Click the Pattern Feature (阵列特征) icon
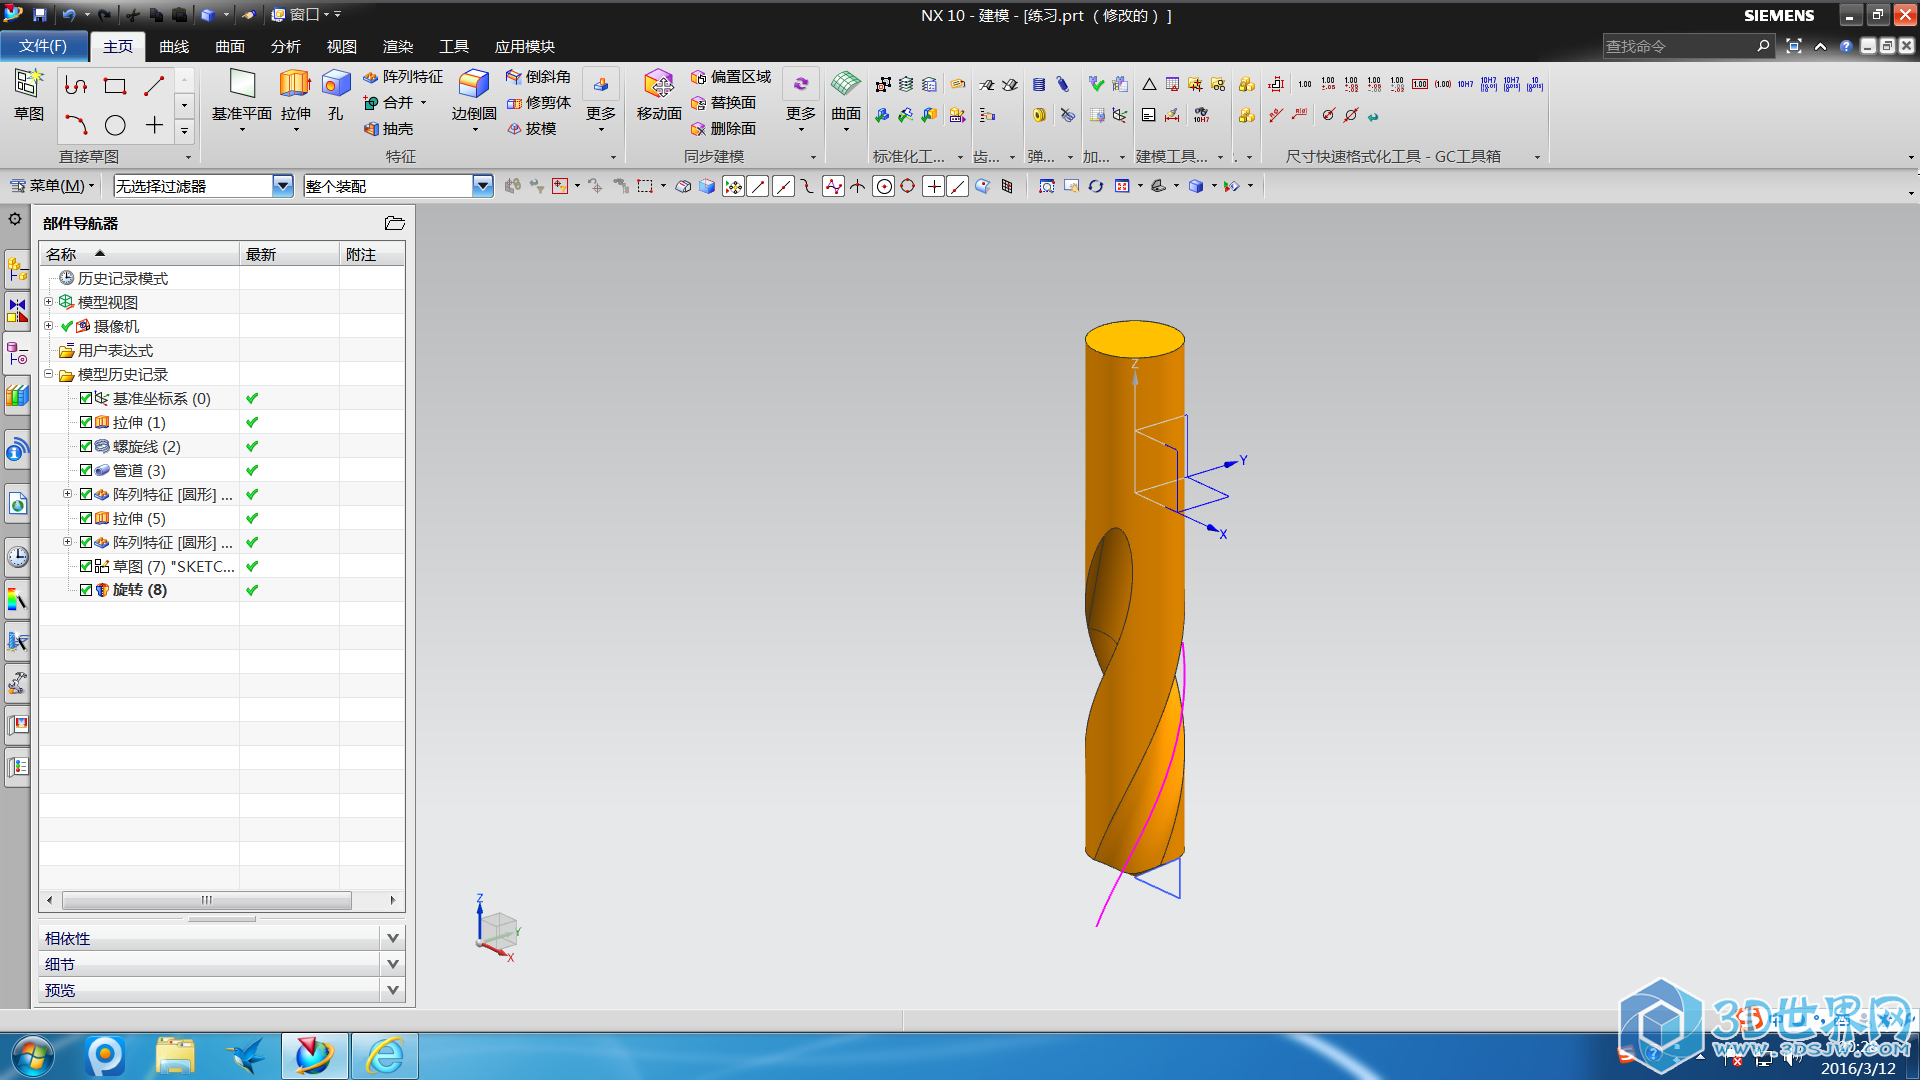 [x=402, y=77]
